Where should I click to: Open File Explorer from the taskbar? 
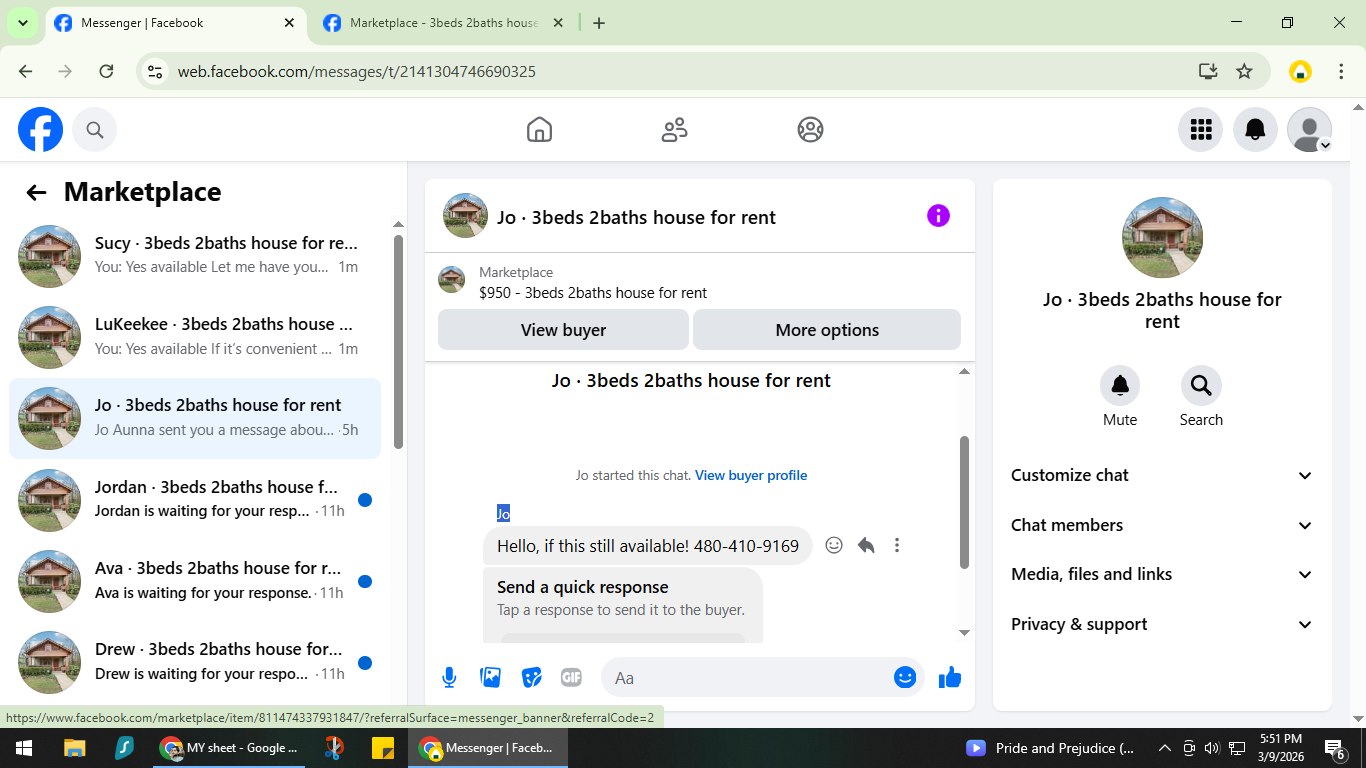(74, 748)
